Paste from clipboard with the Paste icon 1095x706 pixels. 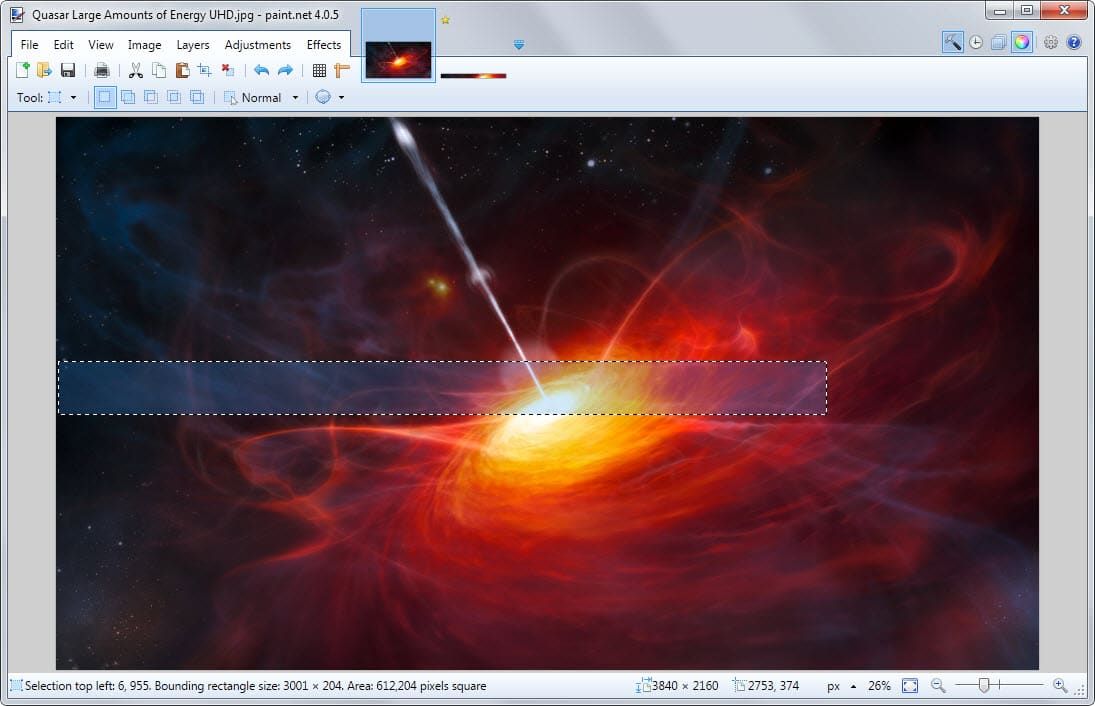[182, 70]
